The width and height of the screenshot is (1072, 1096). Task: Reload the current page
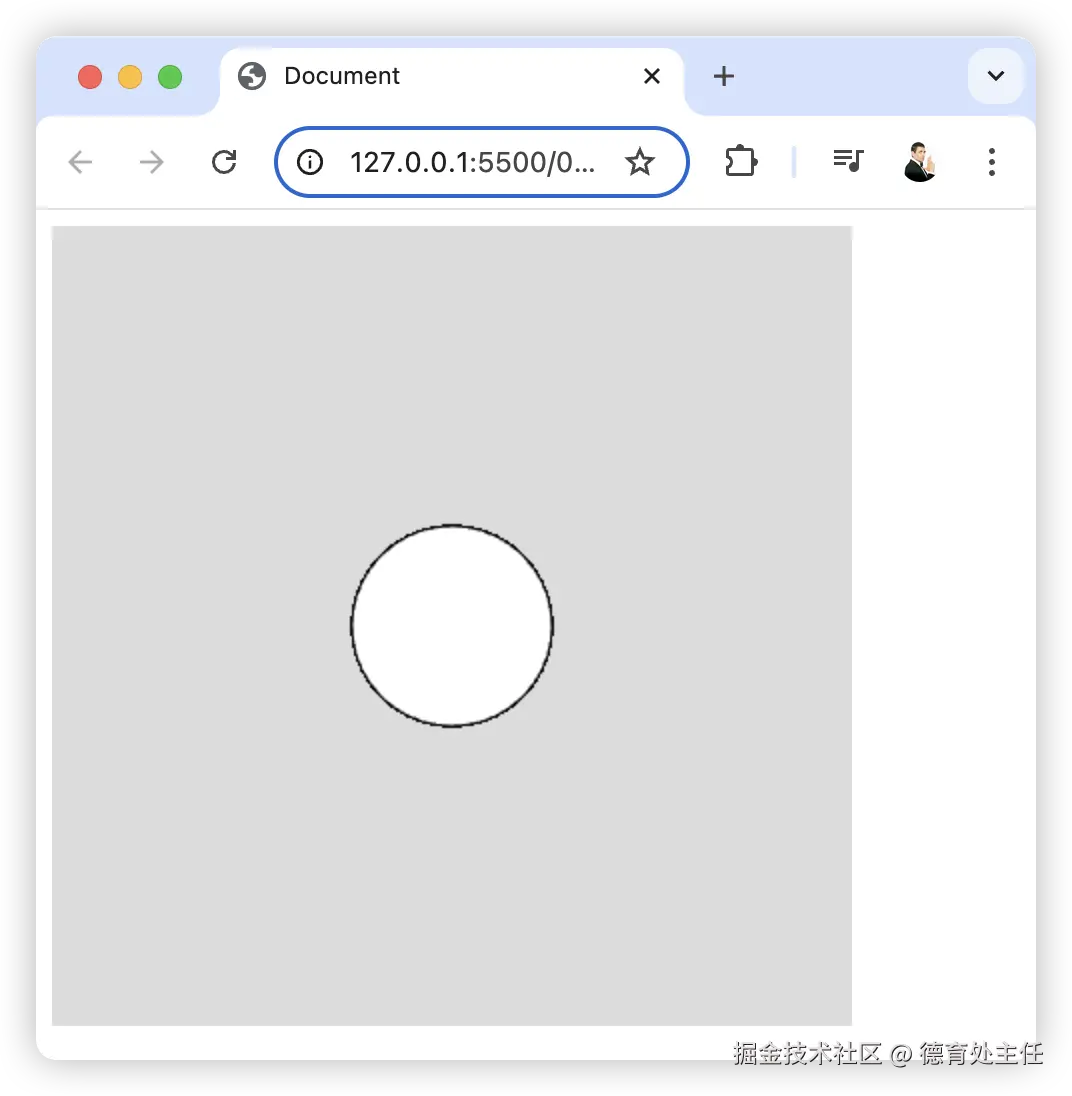coord(224,162)
